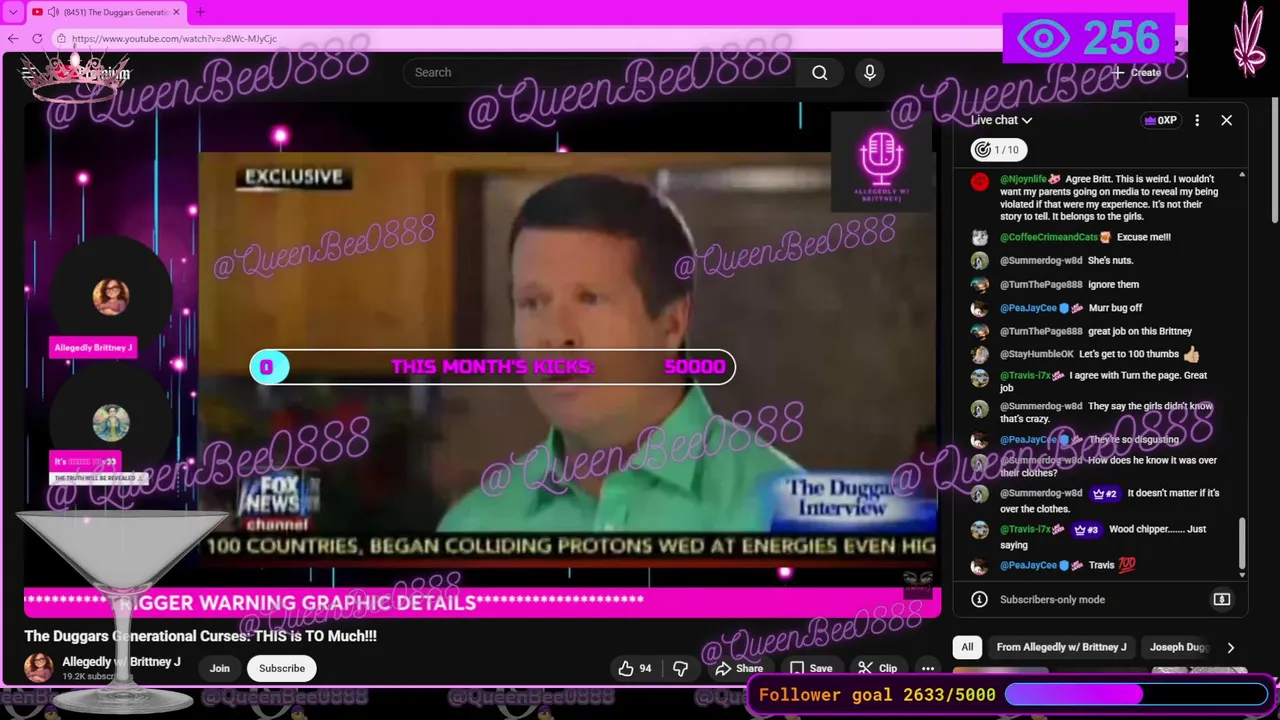
Task: Click the browser back arrow
Action: pos(13,38)
